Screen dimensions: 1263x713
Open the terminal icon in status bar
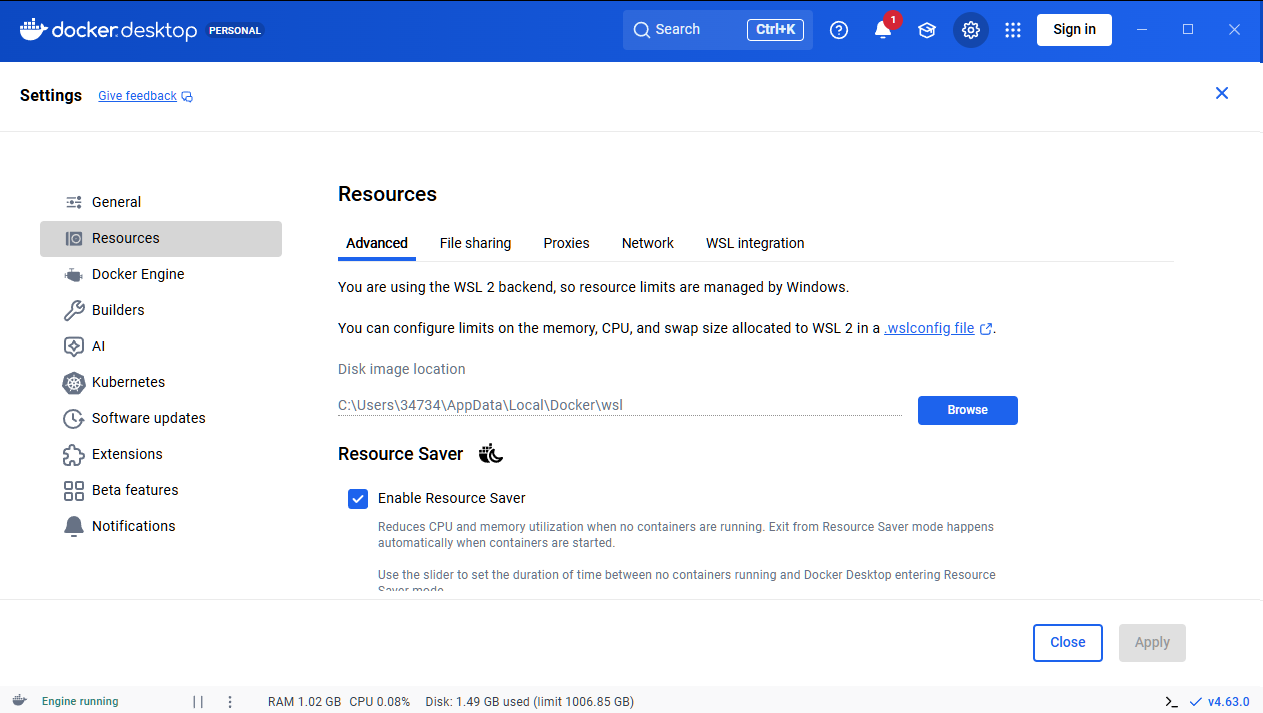pyautogui.click(x=1172, y=701)
